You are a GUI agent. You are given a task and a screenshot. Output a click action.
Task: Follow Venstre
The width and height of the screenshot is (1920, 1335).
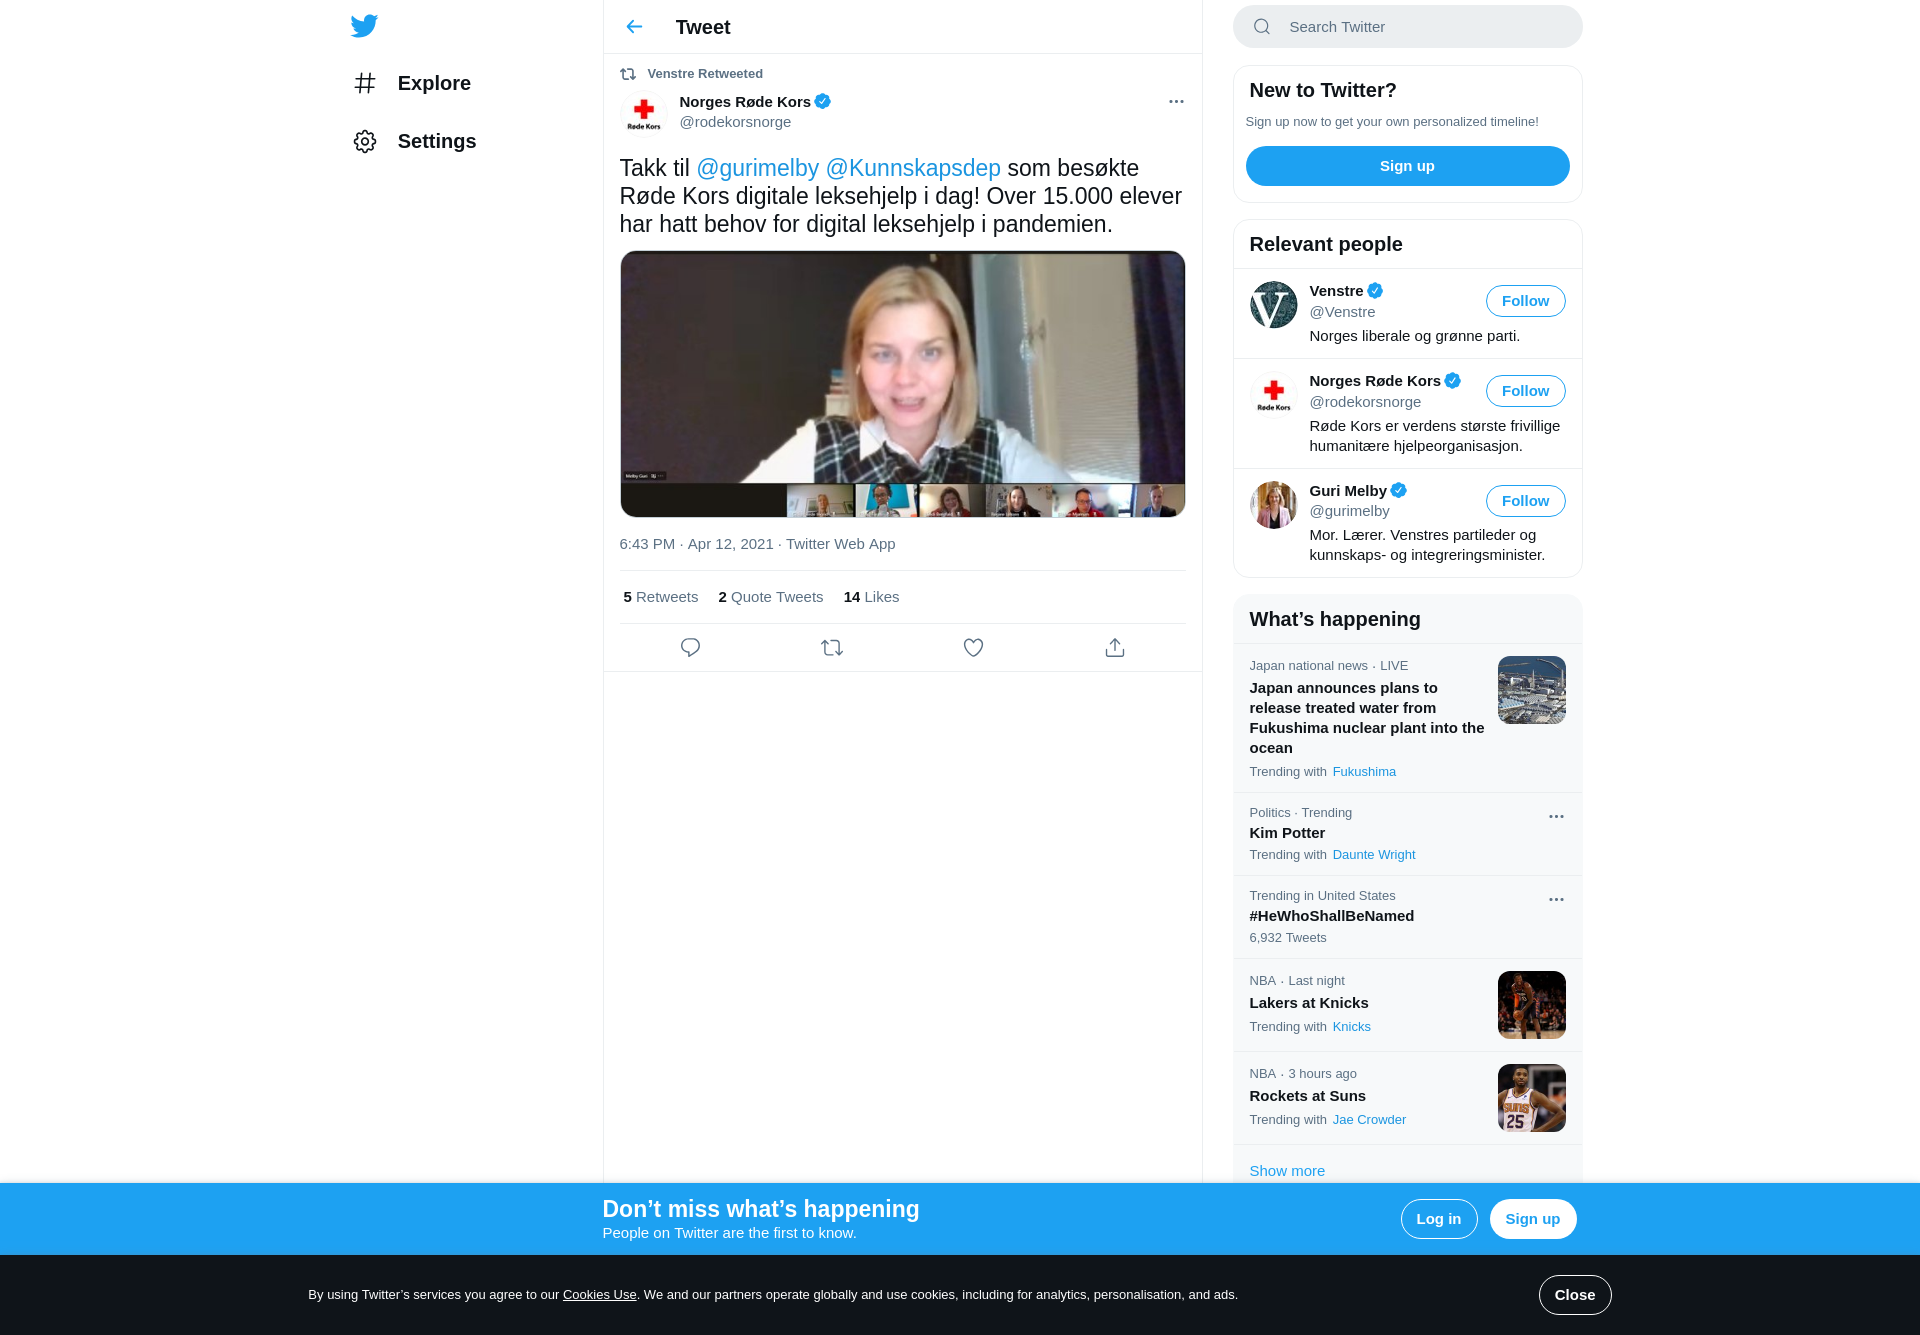1525,301
